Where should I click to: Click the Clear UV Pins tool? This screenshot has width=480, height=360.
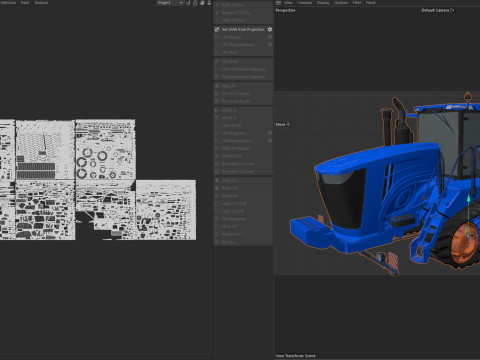243,20
